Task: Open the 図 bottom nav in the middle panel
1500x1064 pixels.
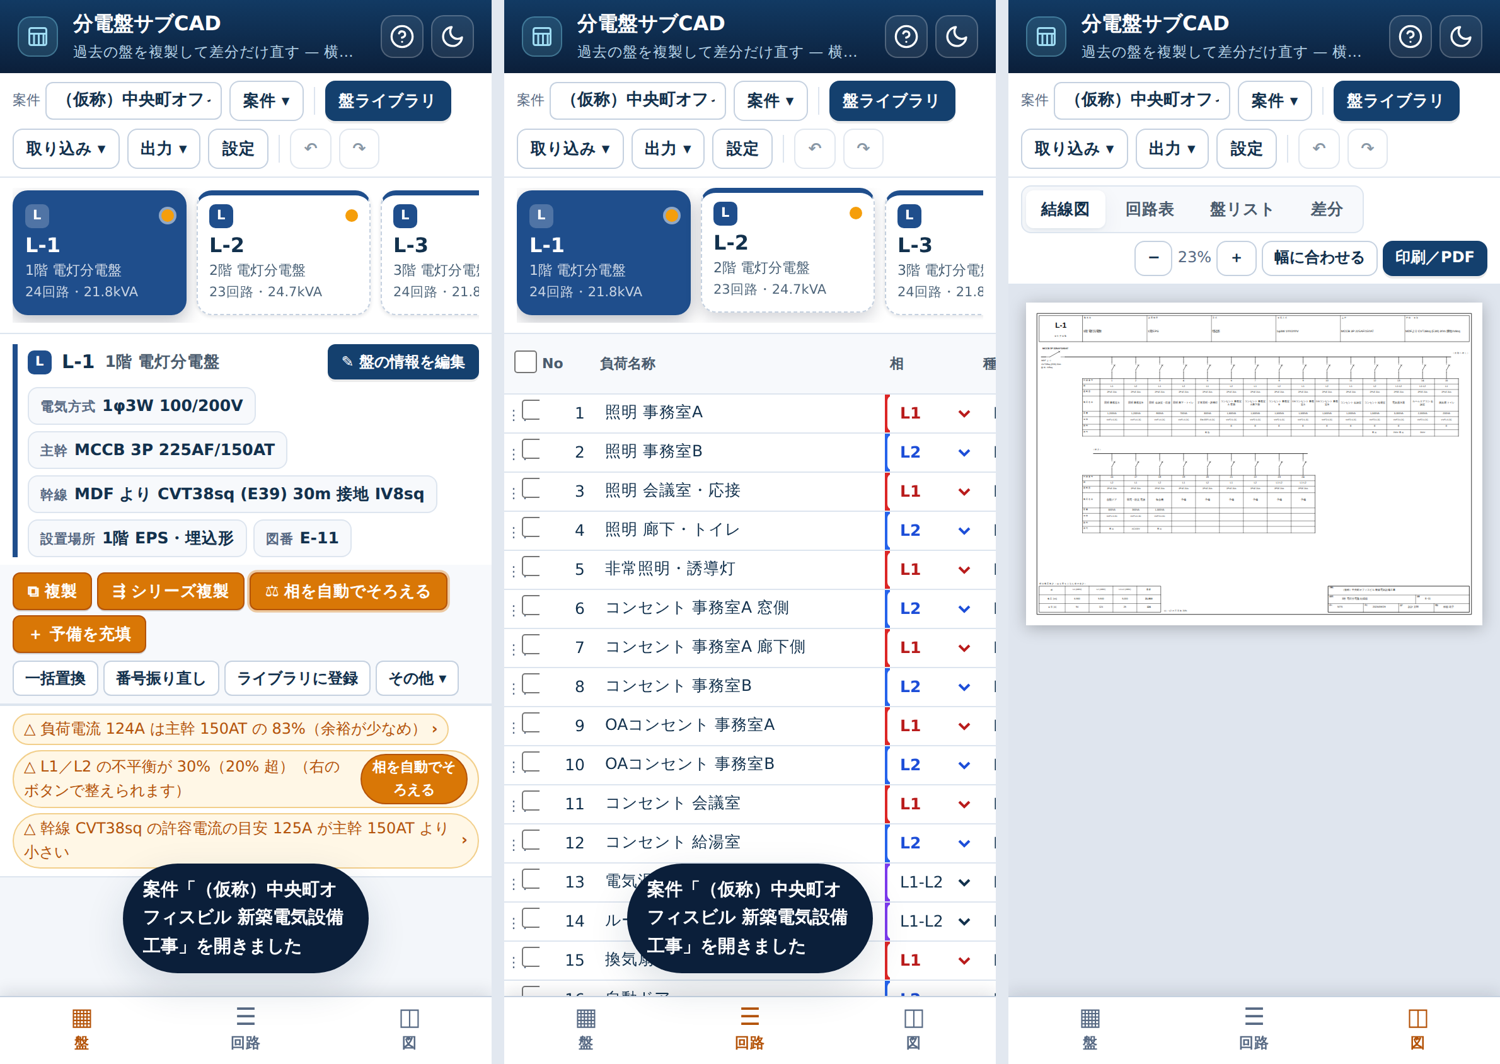Action: 913,1030
